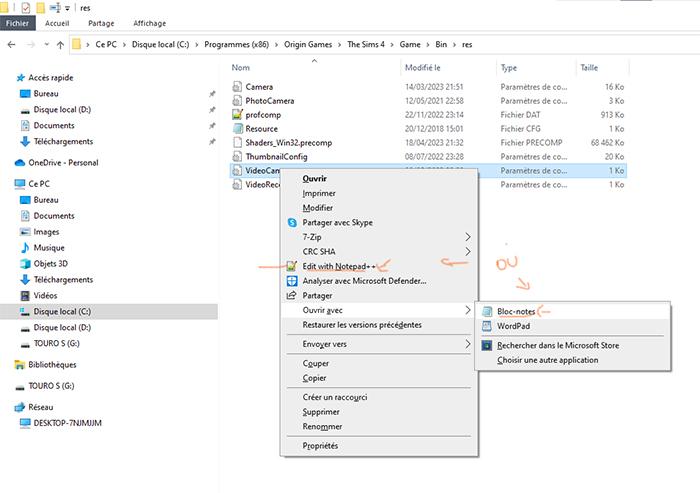The height and width of the screenshot is (493, 700).
Task: Expand the Ouvrir avec submenu arrow
Action: pyautogui.click(x=467, y=310)
